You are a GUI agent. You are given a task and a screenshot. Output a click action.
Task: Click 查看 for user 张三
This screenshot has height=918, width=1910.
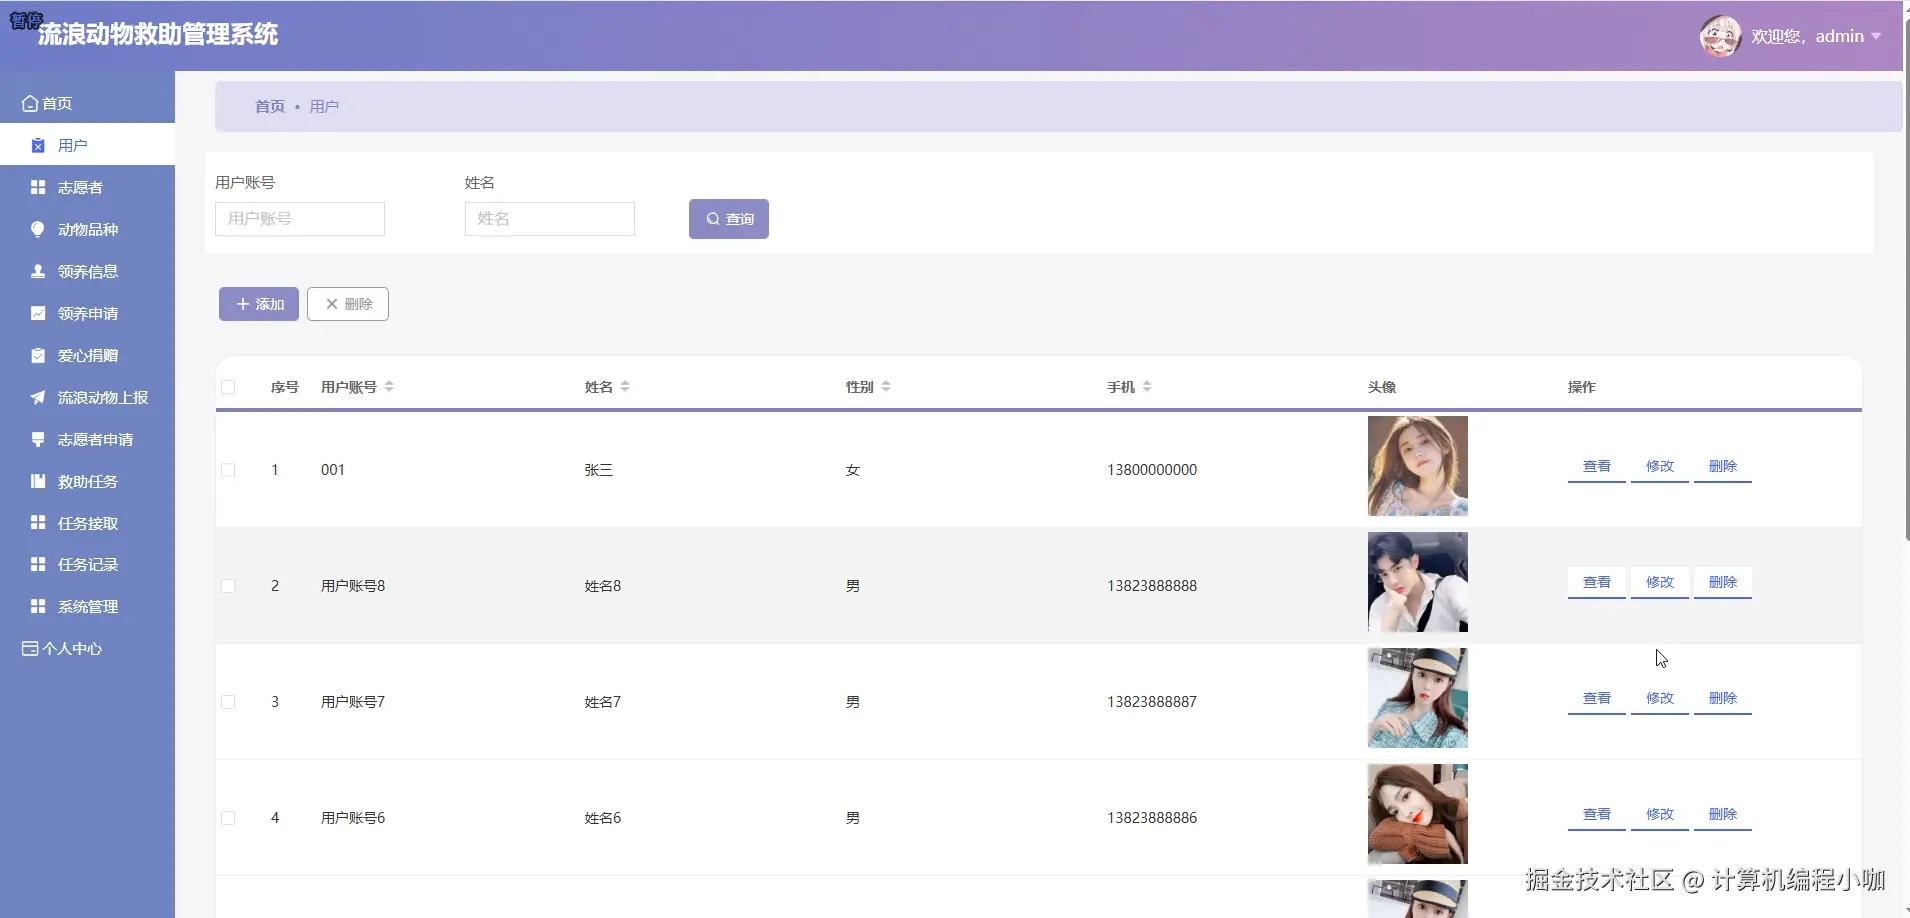click(x=1597, y=467)
